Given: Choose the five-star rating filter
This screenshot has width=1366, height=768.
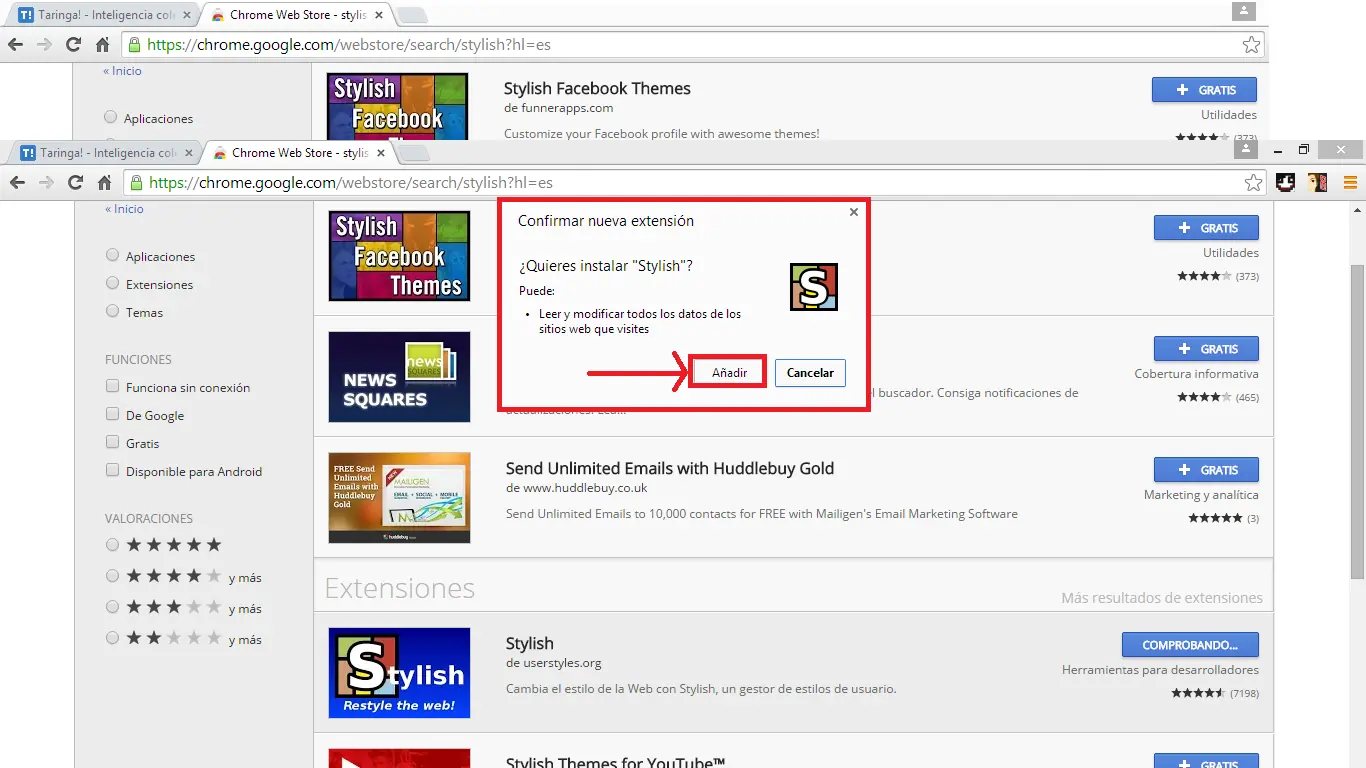Looking at the screenshot, I should (x=112, y=545).
